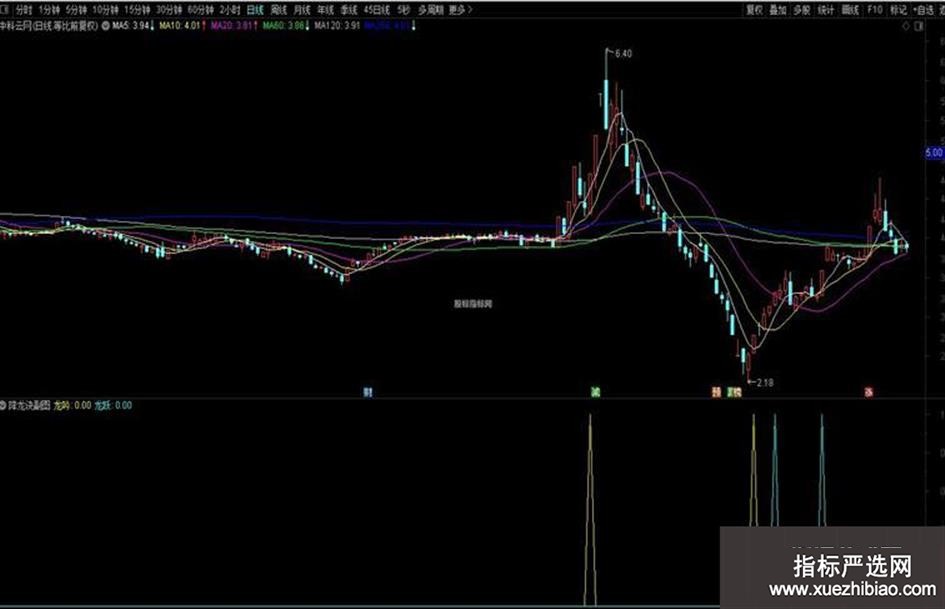The width and height of the screenshot is (945, 609).
Task: Click the blue event marker on timeline
Action: pyautogui.click(x=368, y=393)
